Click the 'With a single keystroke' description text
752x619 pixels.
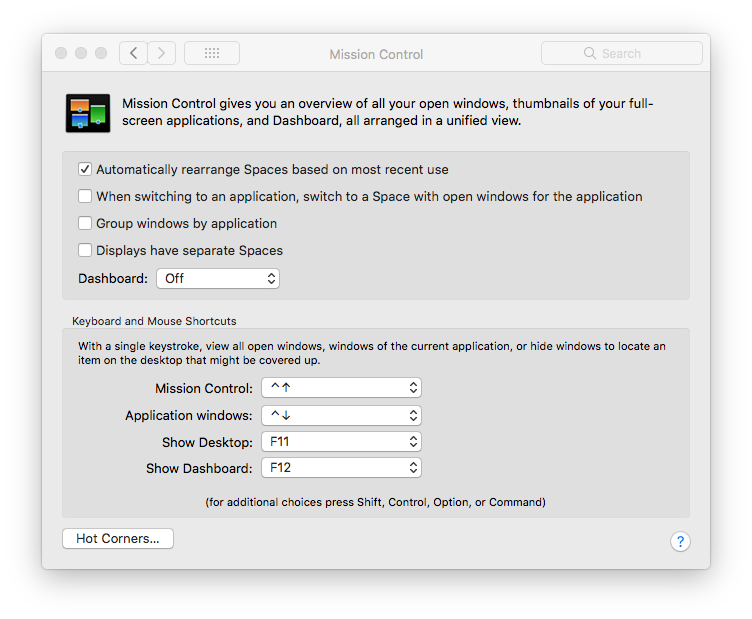pos(372,353)
